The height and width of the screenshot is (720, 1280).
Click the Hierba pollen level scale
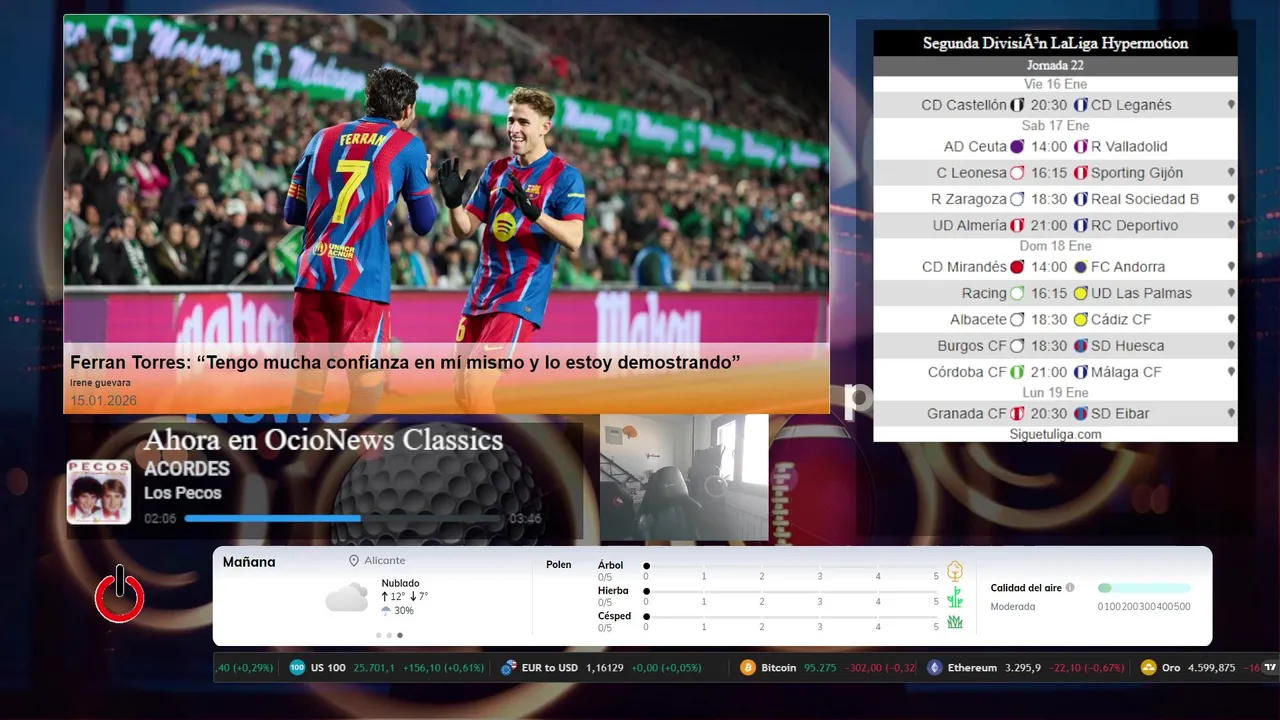tap(791, 592)
